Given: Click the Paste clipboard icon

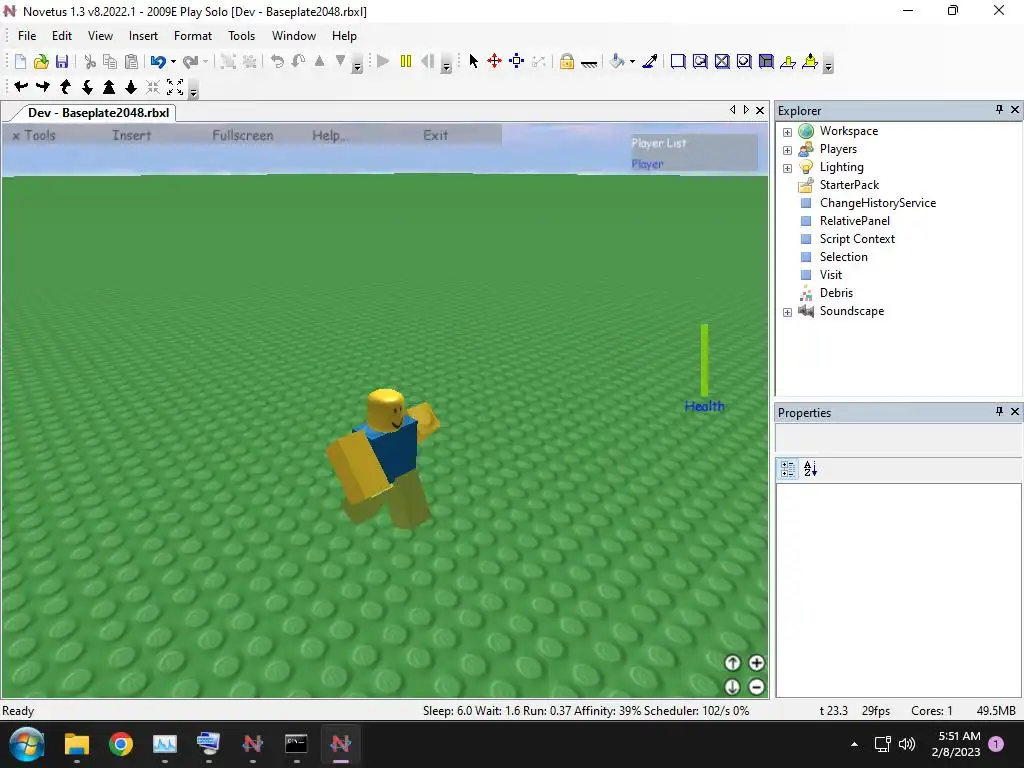Looking at the screenshot, I should pyautogui.click(x=131, y=61).
